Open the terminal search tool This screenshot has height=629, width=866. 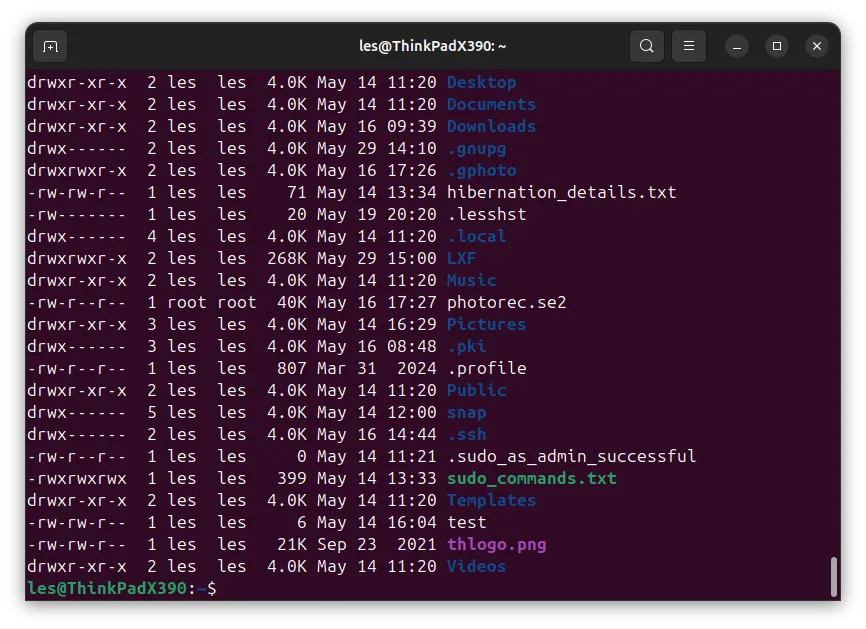(x=647, y=46)
